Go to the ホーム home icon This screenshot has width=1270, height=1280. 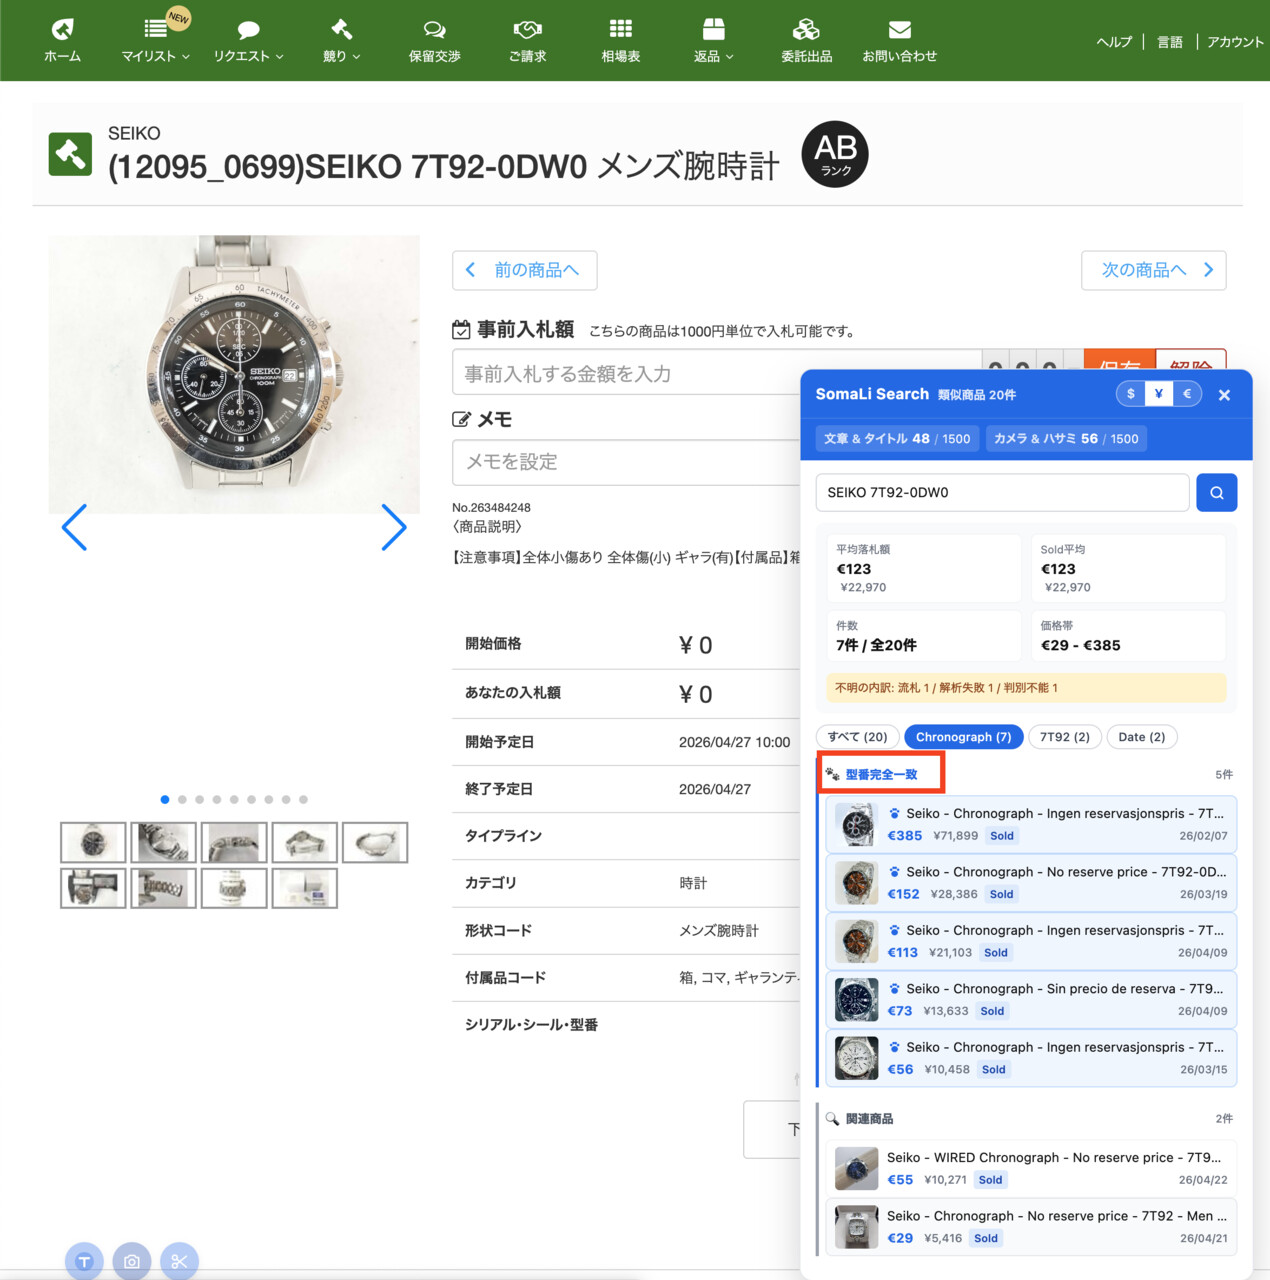[62, 40]
